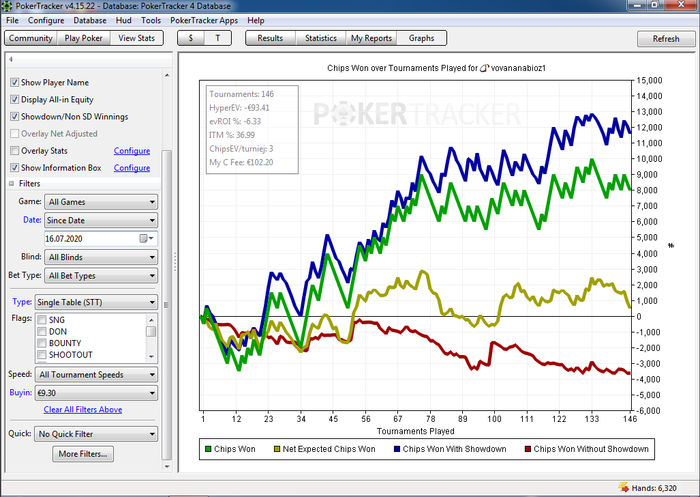
Task: Open the Hud menu
Action: pyautogui.click(x=123, y=21)
